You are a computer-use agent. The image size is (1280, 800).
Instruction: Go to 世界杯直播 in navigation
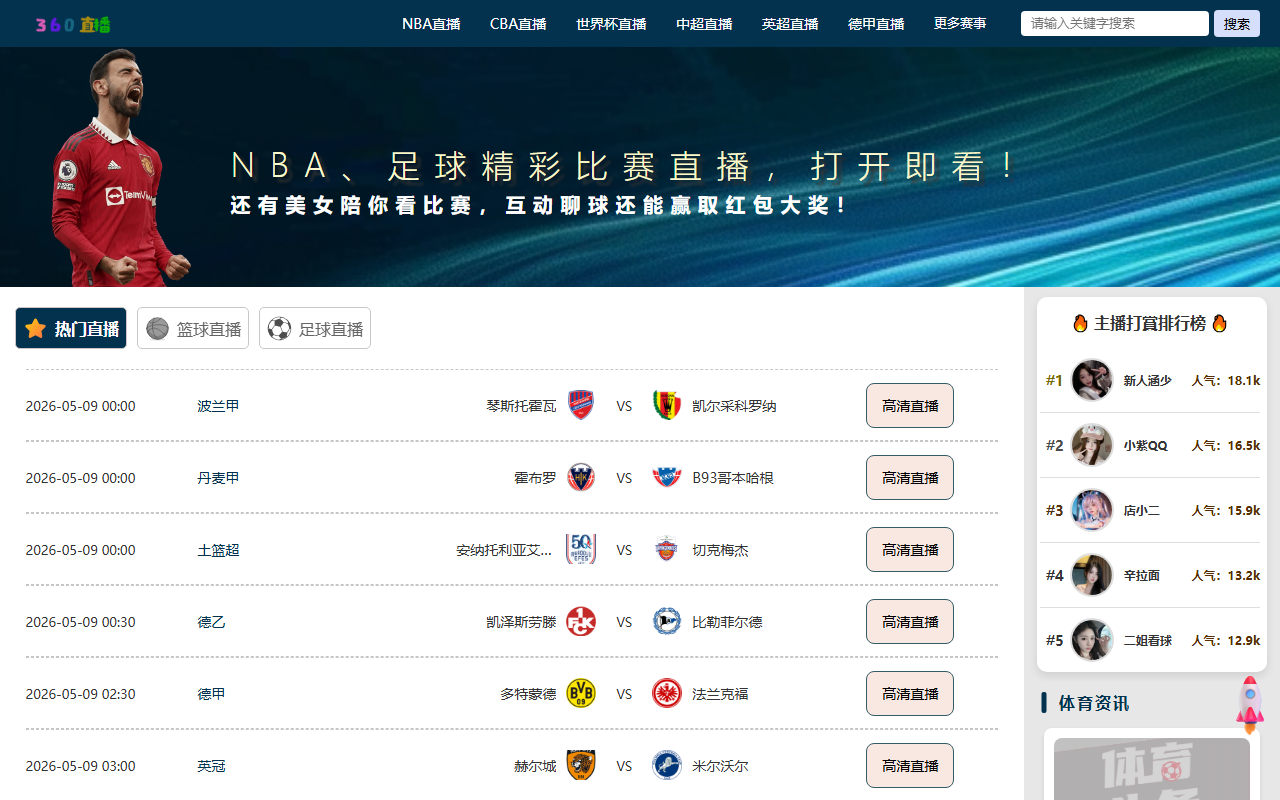[611, 24]
